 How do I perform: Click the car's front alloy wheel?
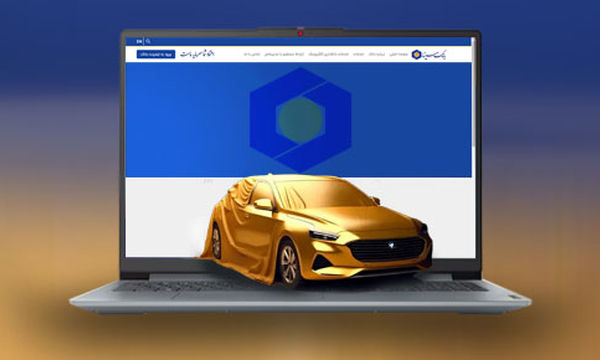(x=289, y=264)
